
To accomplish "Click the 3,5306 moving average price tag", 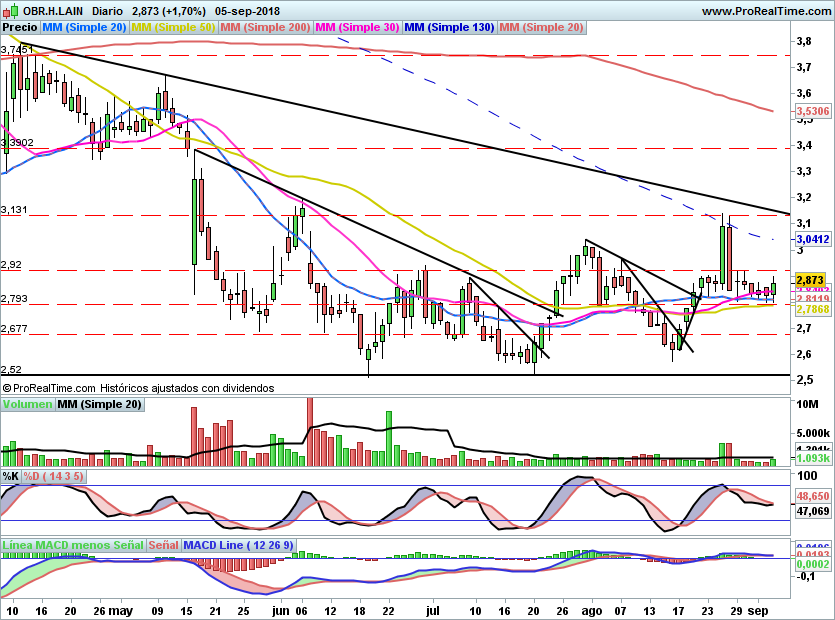I will pos(812,111).
